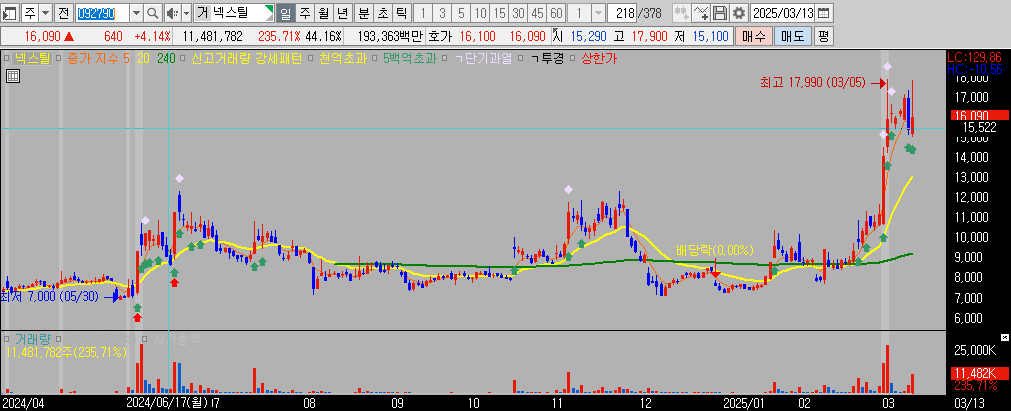Save chart with the floppy disk icon
This screenshot has width=1011, height=411.
click(721, 12)
